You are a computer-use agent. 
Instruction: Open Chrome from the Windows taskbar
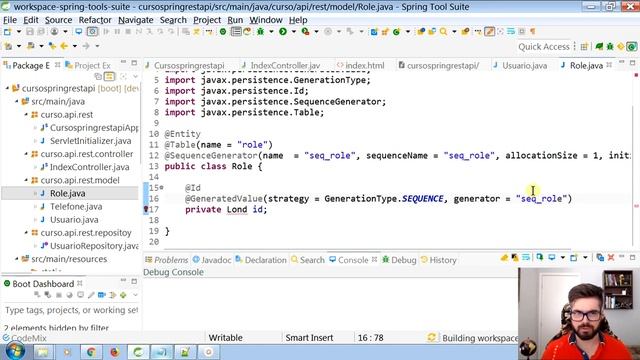tap(91, 352)
